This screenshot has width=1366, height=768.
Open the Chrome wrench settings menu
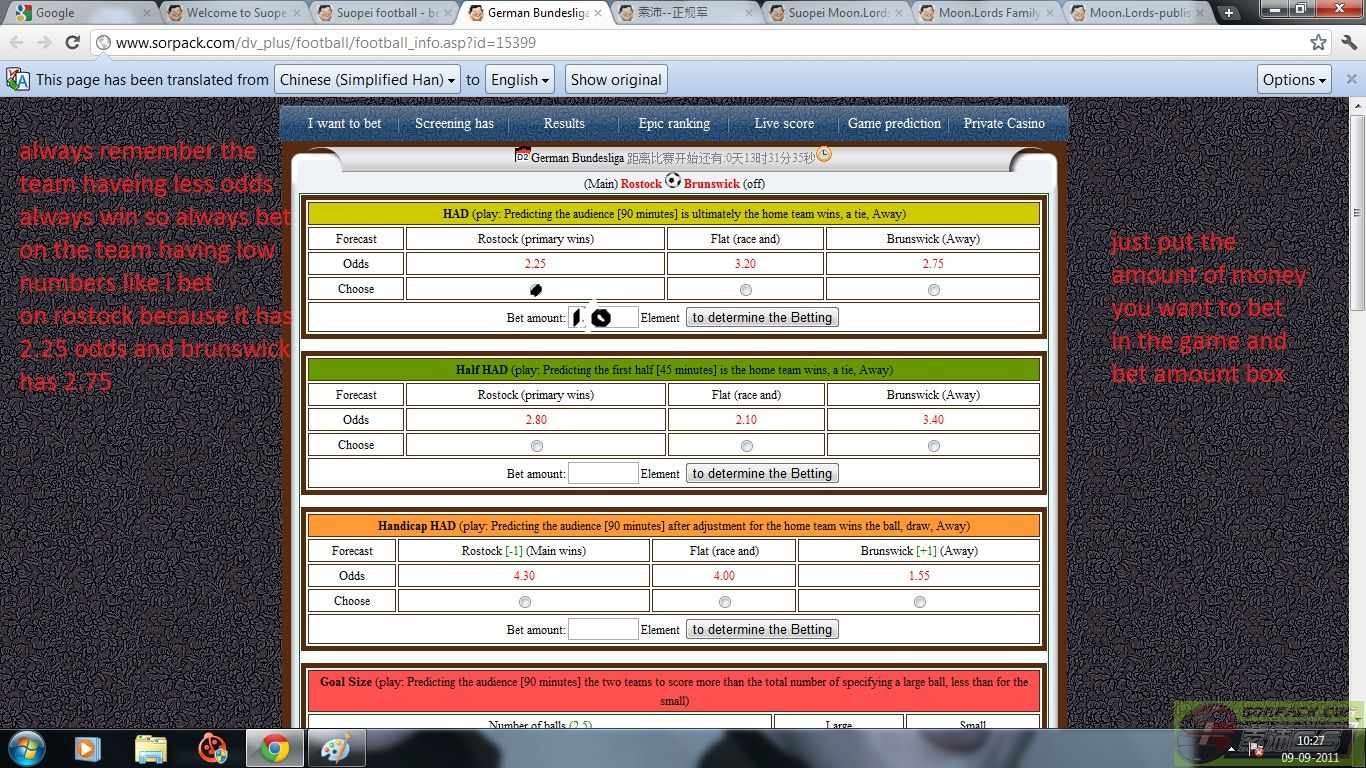[x=1348, y=43]
